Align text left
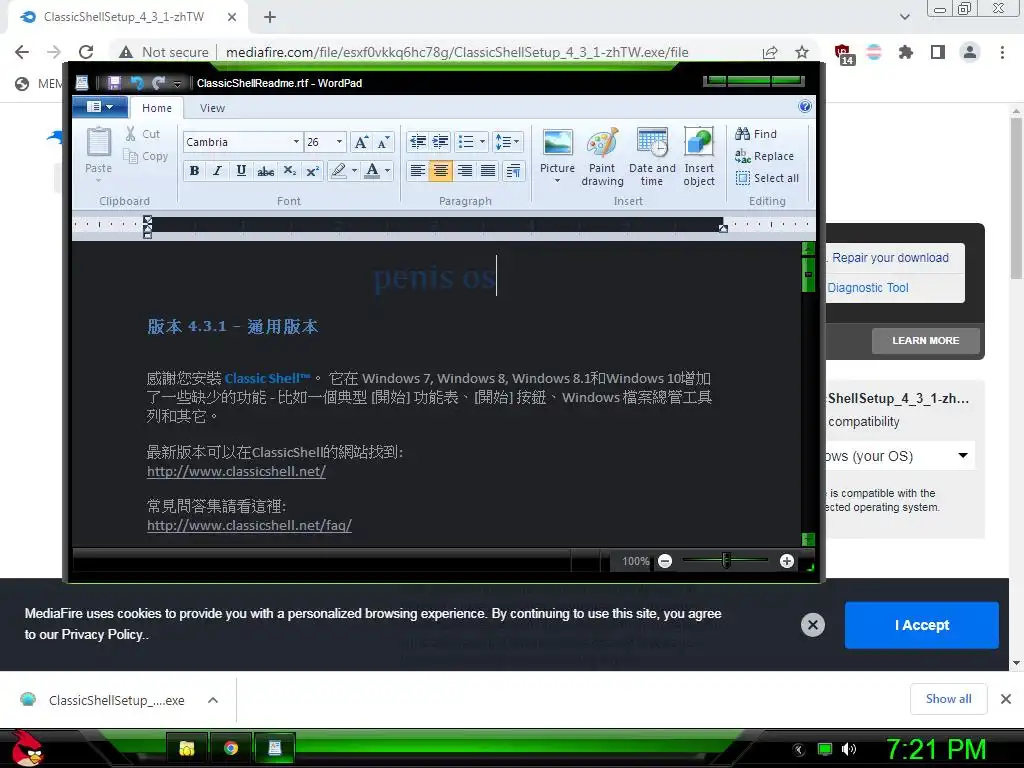 pyautogui.click(x=417, y=171)
